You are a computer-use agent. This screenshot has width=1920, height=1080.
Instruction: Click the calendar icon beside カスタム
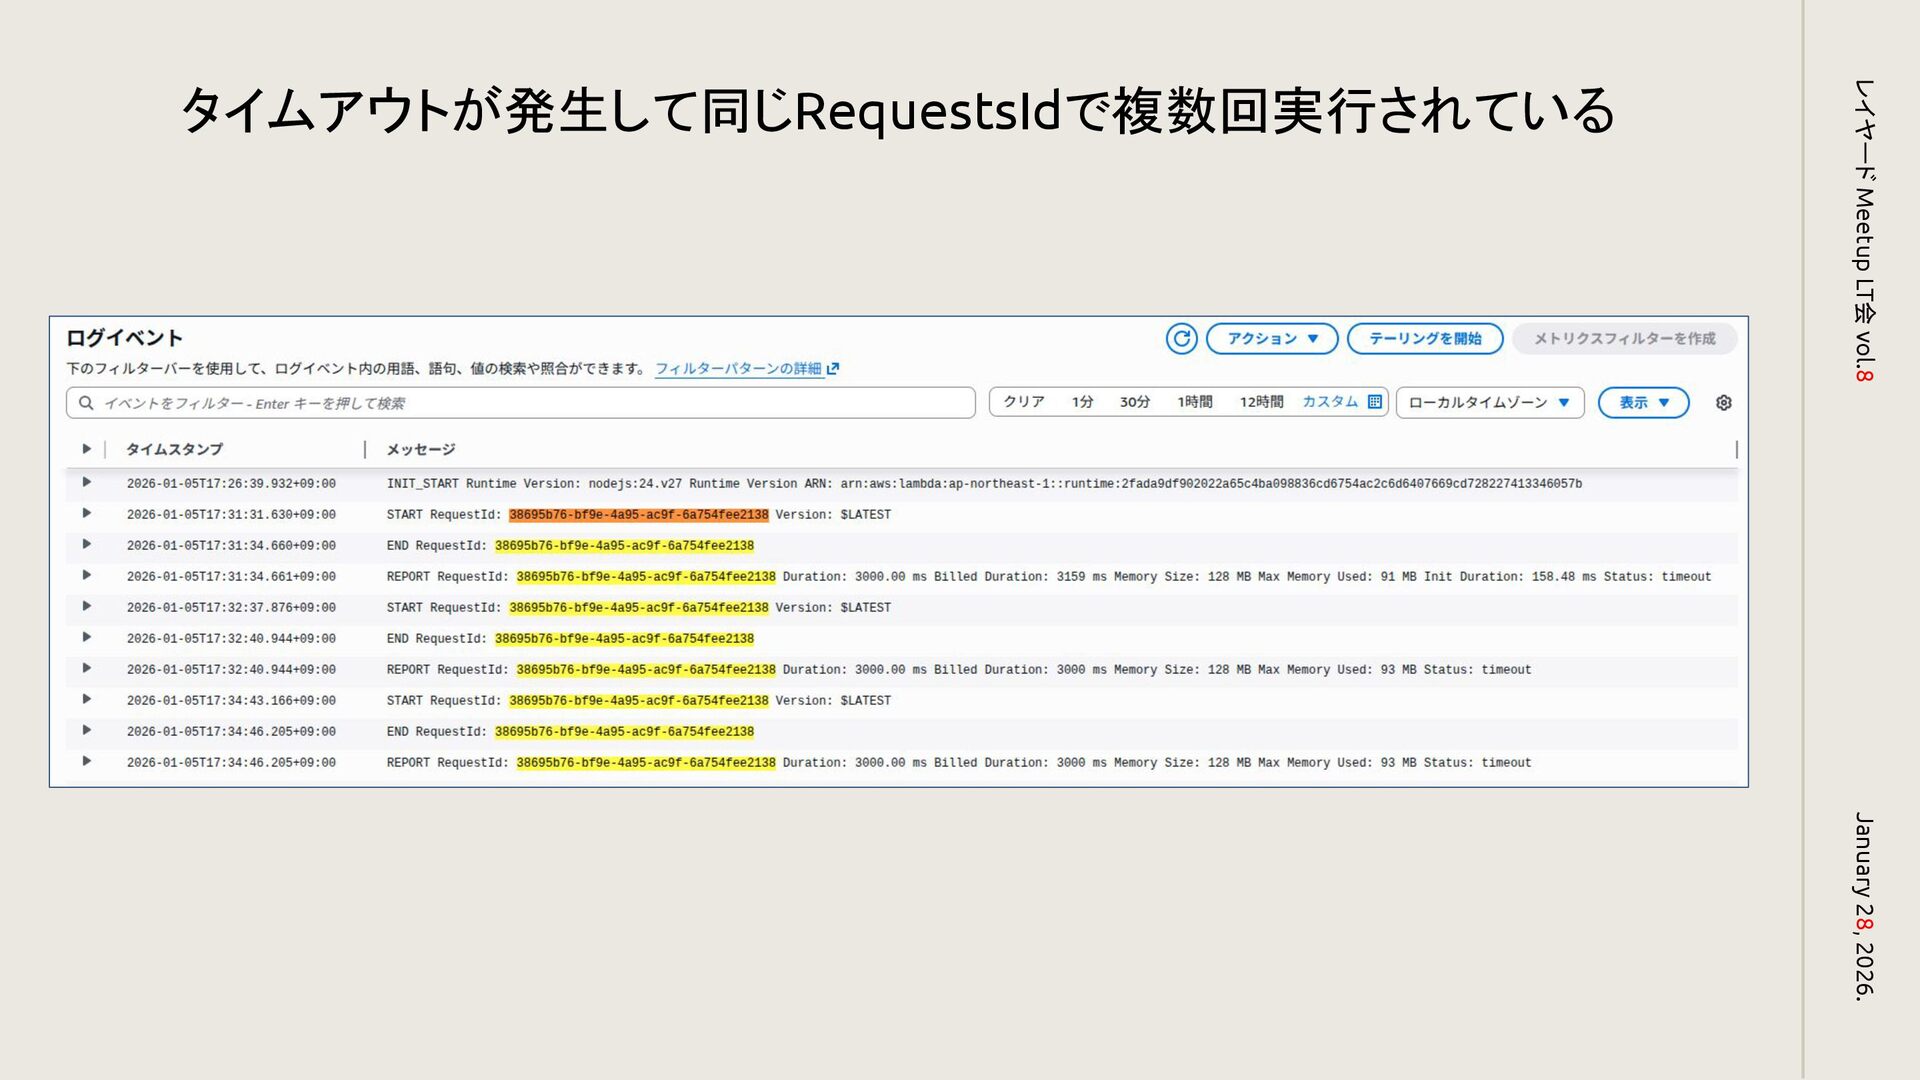1375,402
